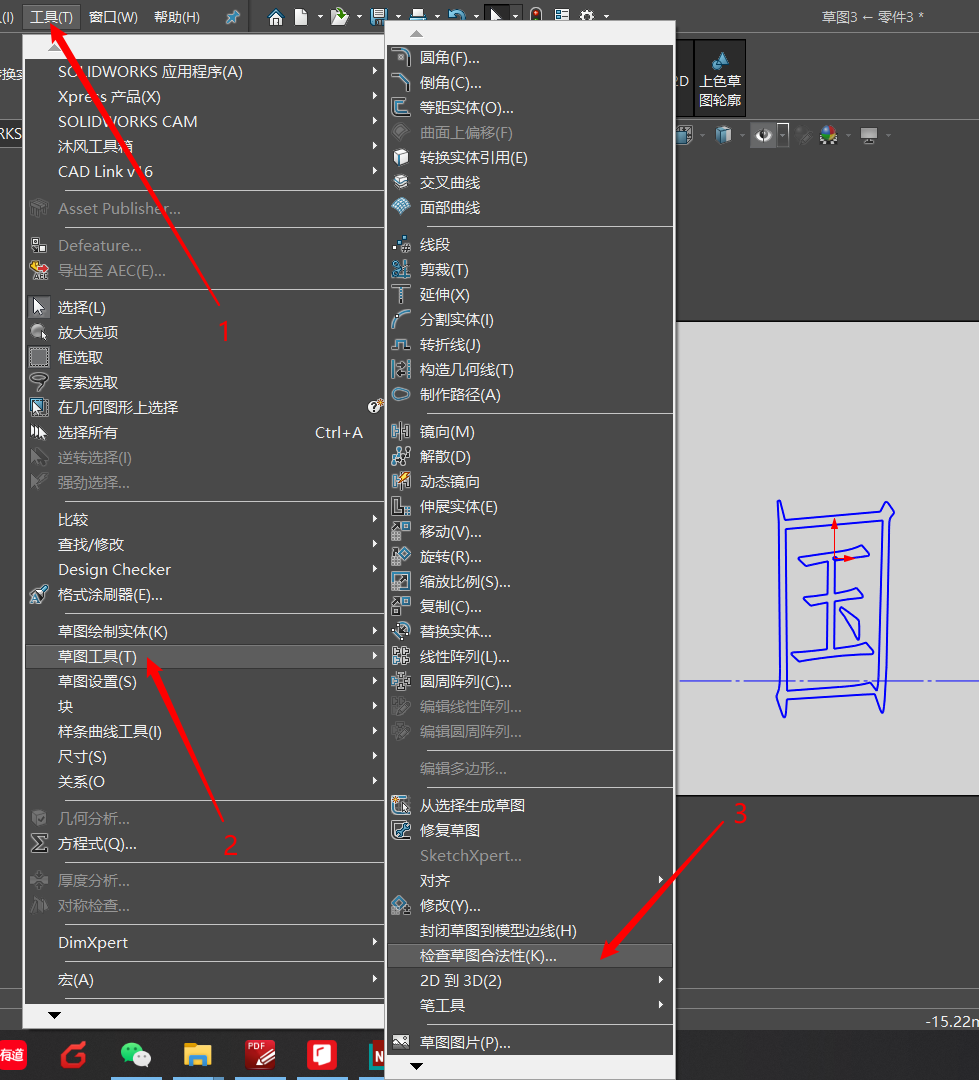The height and width of the screenshot is (1080, 979).
Task: Activate the Trim (剪裁) tool
Action: (x=530, y=270)
